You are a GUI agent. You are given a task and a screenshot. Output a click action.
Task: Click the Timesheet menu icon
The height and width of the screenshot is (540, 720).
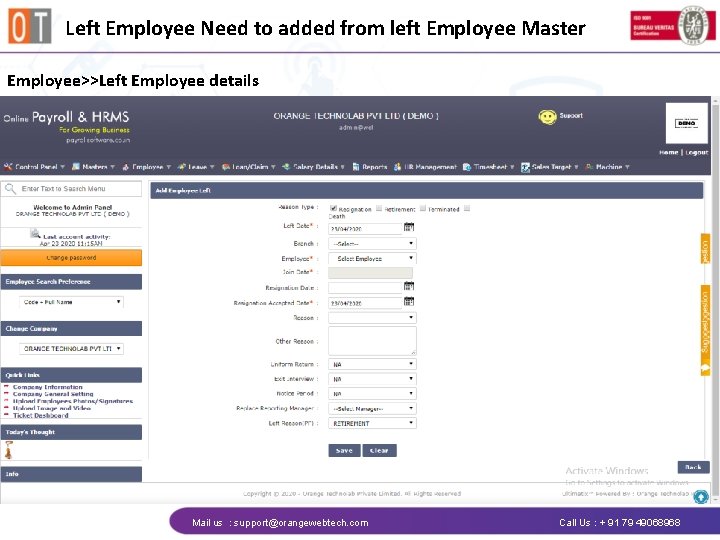(x=467, y=167)
